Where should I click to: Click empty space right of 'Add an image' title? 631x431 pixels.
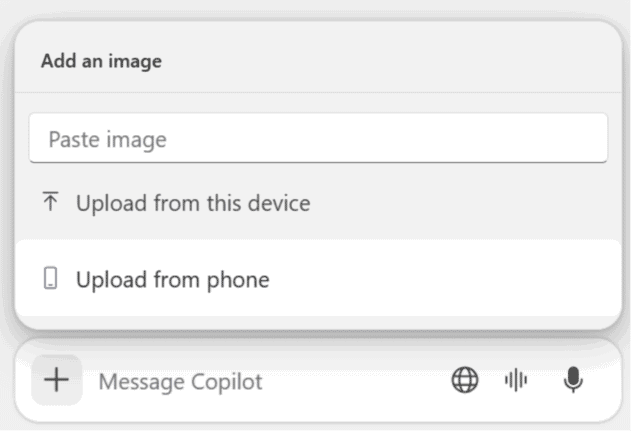tap(400, 61)
